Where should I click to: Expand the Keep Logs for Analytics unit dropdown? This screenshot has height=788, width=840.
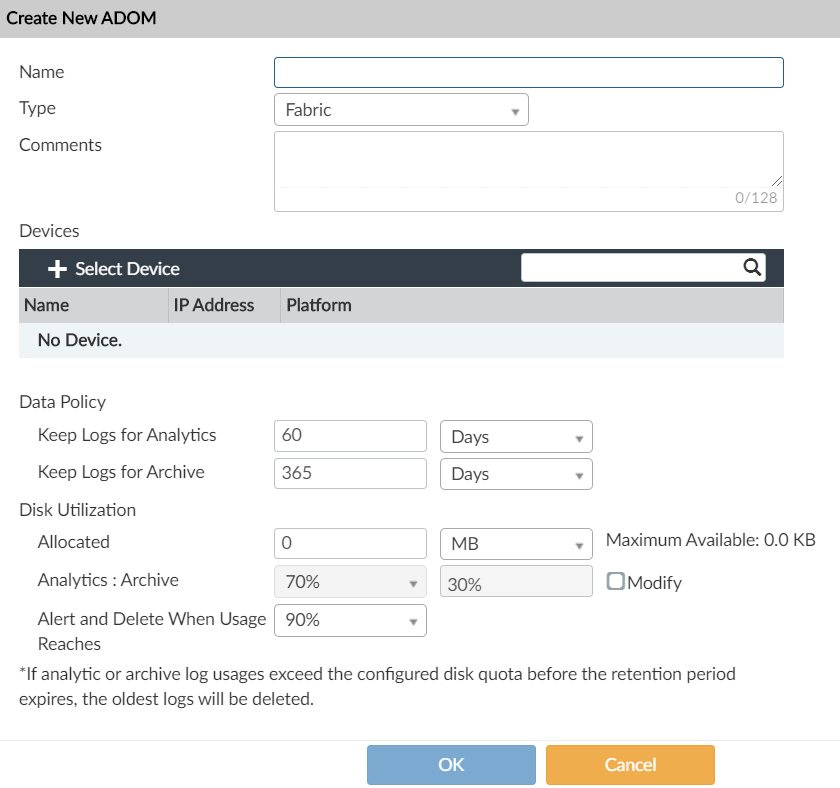click(516, 437)
